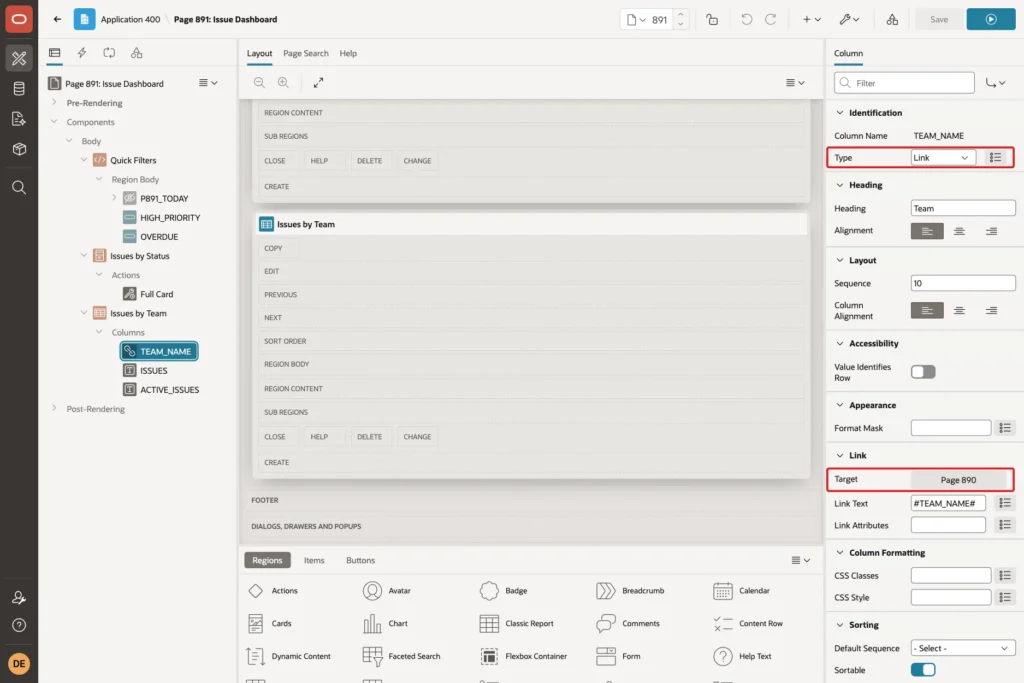Open Shared Components icon in top toolbar

point(892,20)
